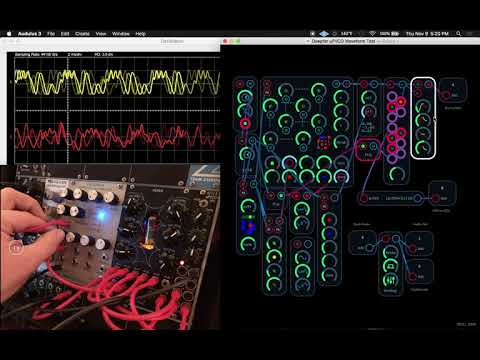Toggle the glowing red ring button with green center
The height and width of the screenshot is (360, 480).
[x=245, y=124]
